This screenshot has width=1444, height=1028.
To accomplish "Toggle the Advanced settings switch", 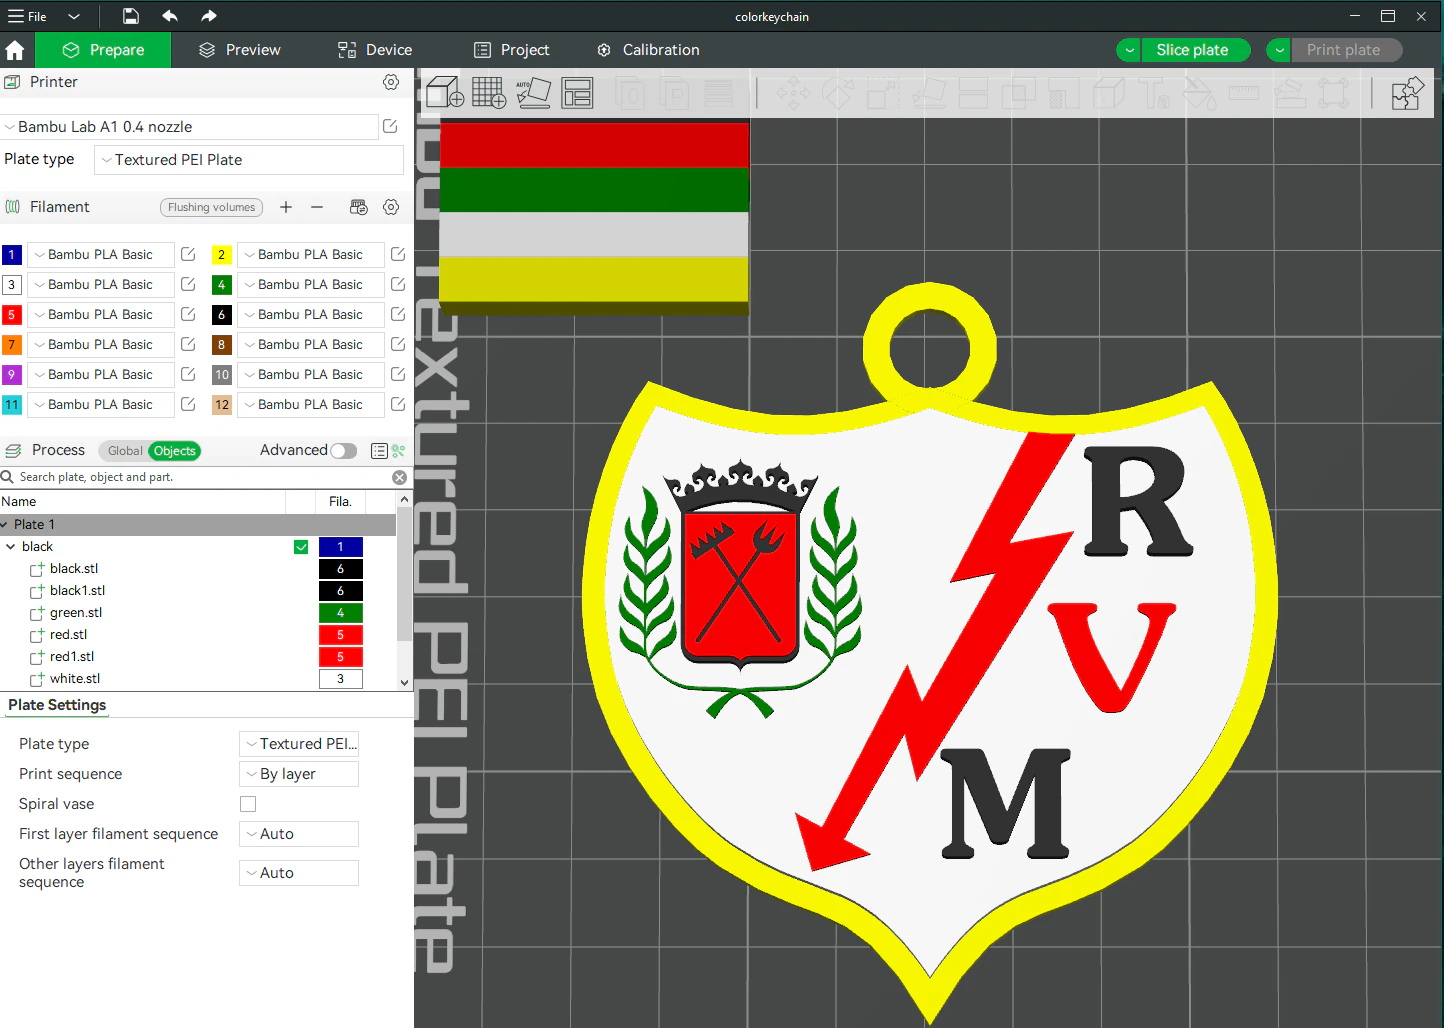I will 344,451.
